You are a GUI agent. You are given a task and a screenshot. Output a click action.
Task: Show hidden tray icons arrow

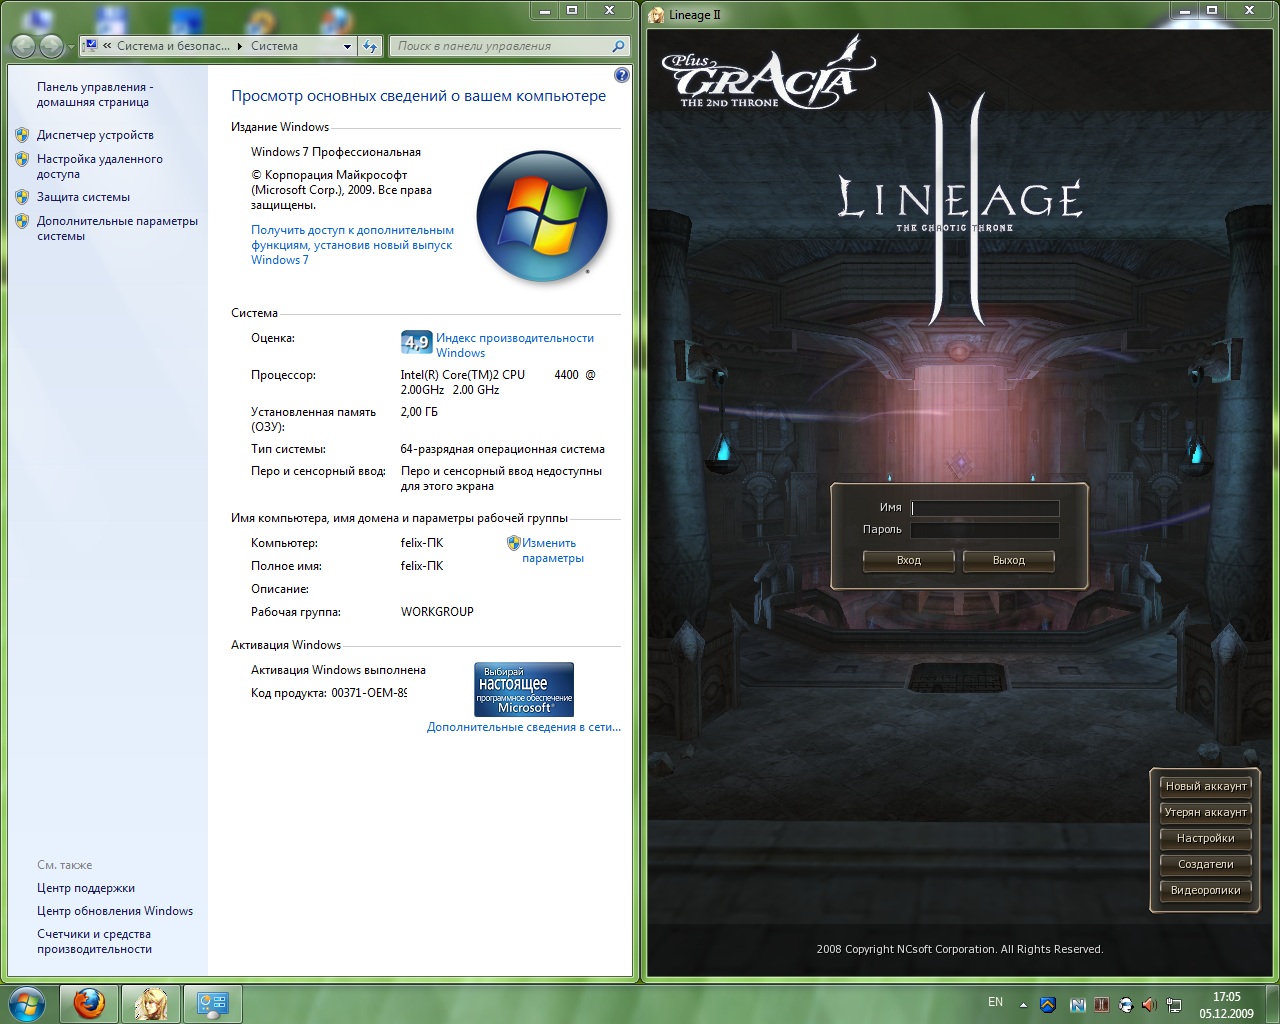coord(1023,1004)
